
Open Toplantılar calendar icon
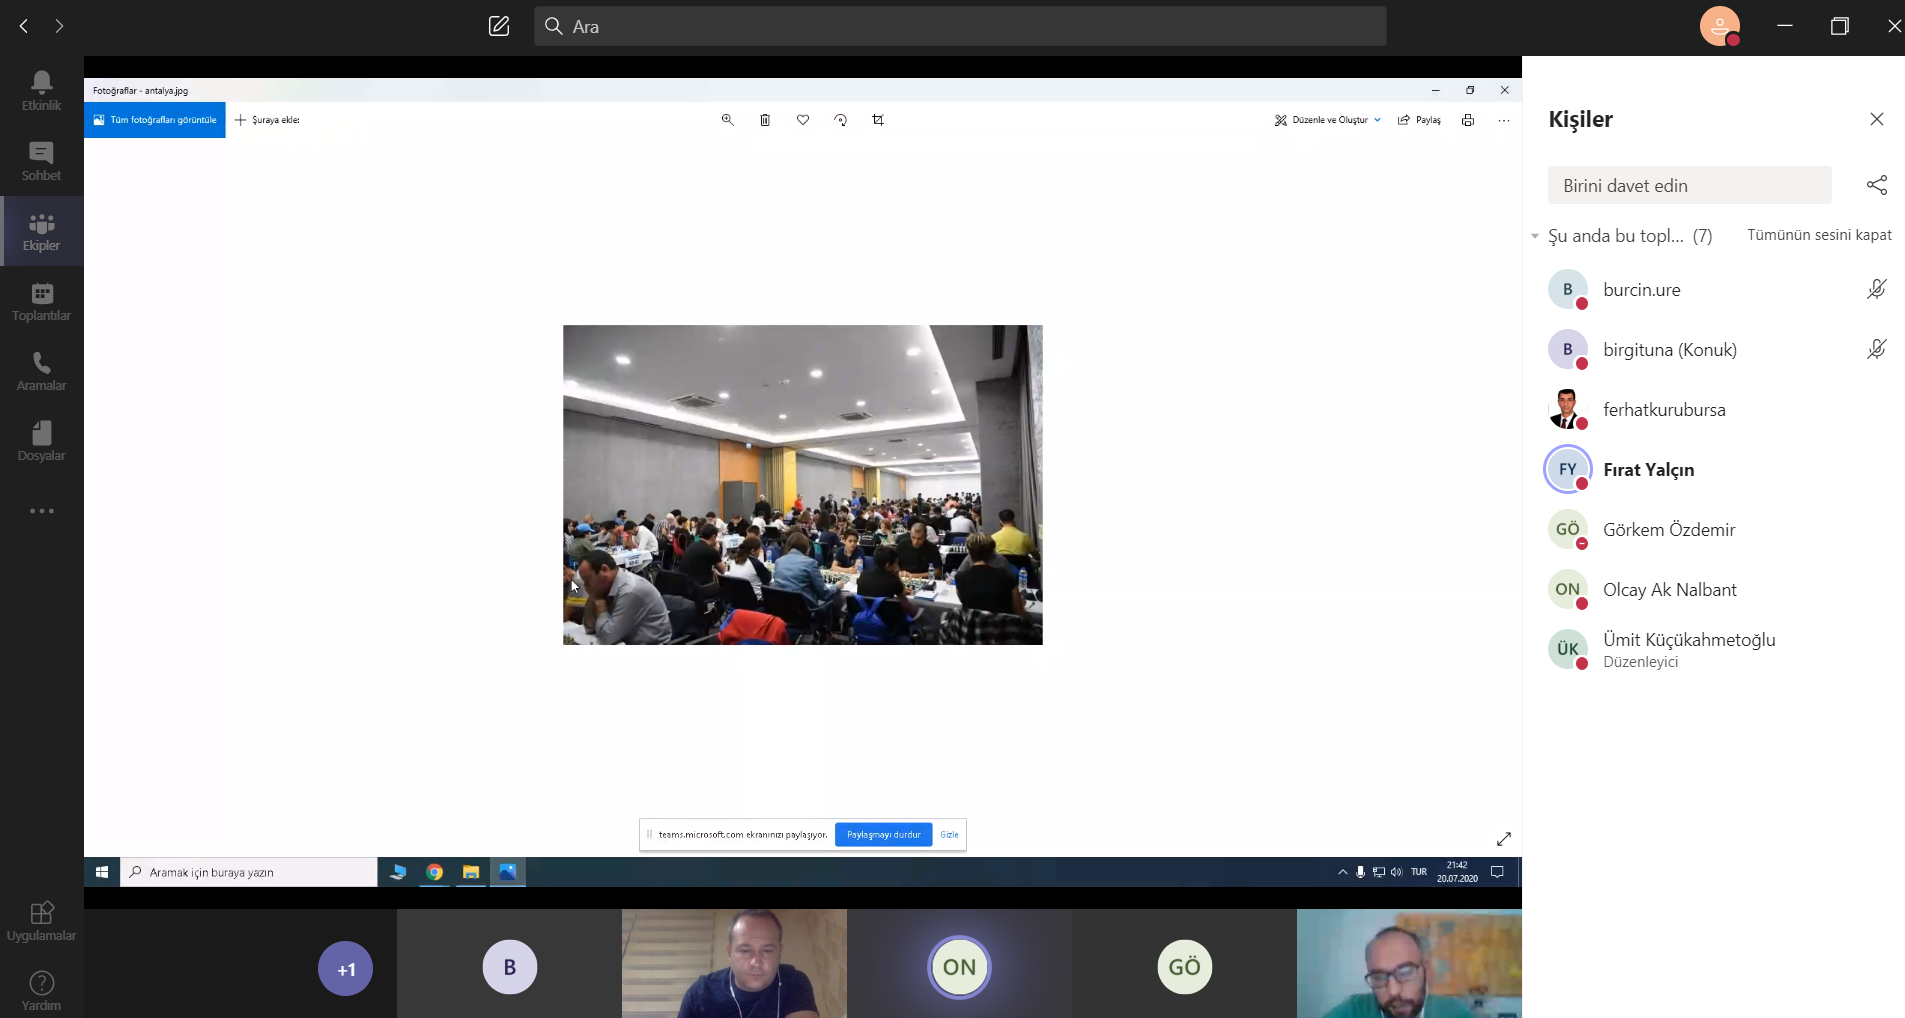[42, 301]
